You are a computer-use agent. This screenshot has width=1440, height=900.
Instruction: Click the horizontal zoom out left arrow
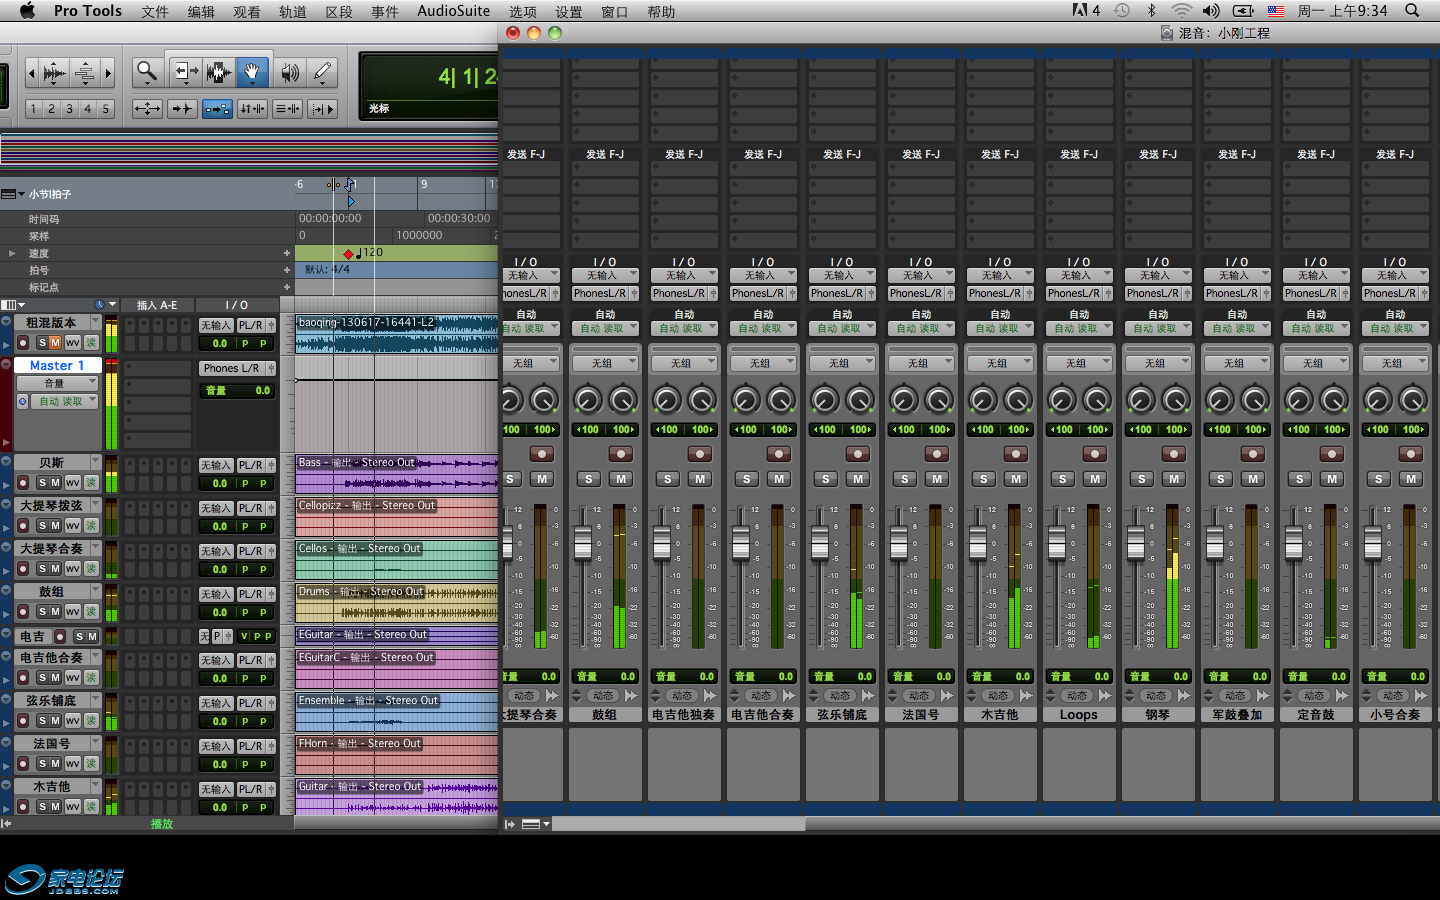coord(32,72)
